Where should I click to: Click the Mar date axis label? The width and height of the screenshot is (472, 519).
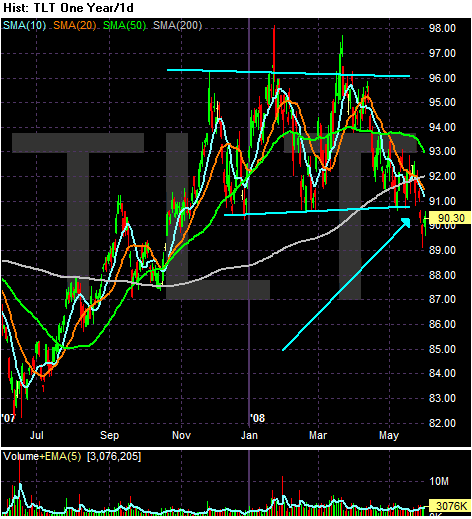[318, 435]
